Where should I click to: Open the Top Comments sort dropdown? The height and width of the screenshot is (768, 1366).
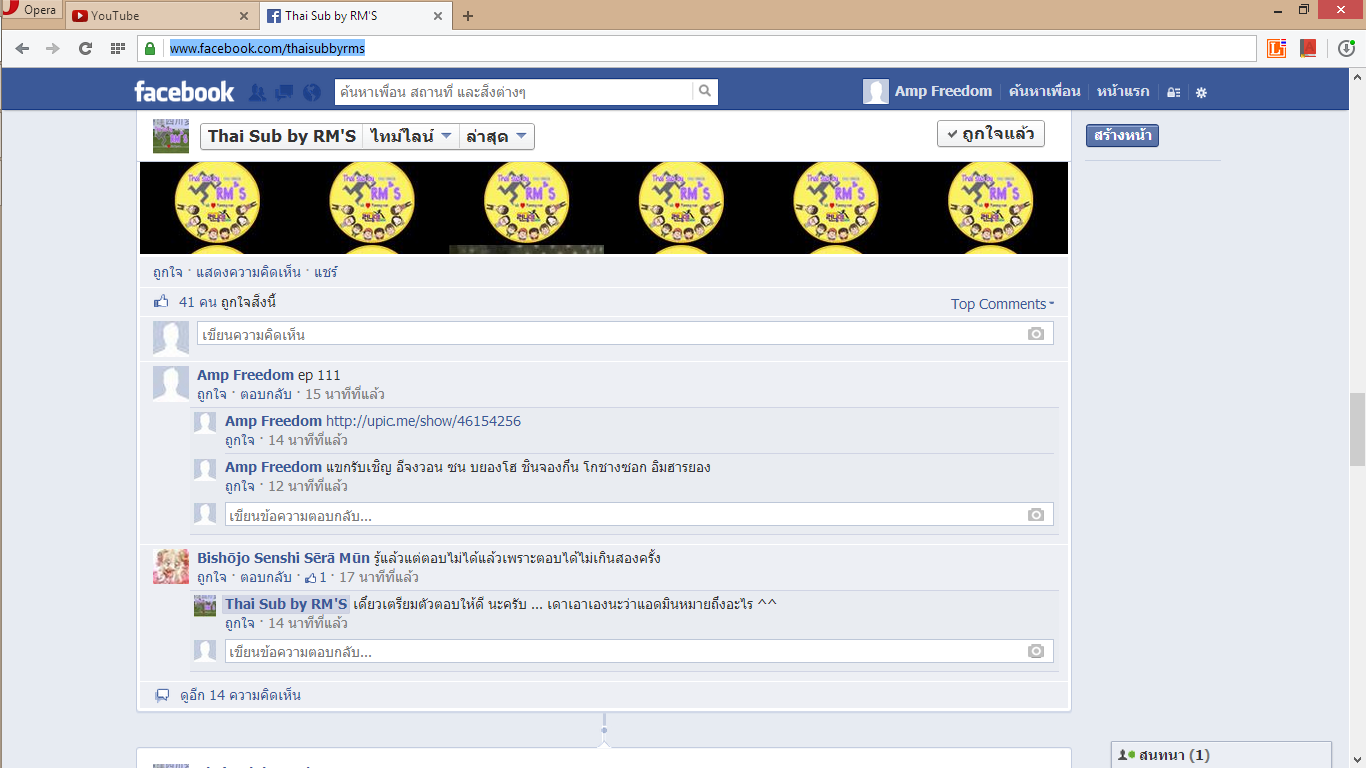point(1002,304)
